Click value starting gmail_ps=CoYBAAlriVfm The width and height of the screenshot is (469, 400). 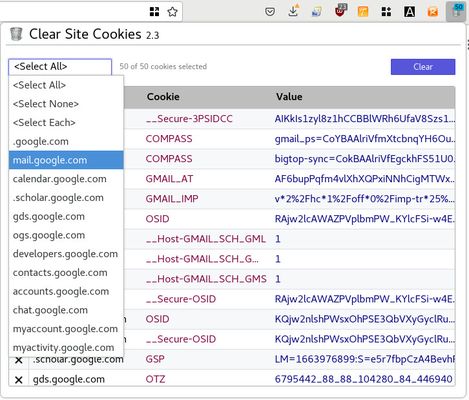pyautogui.click(x=365, y=139)
